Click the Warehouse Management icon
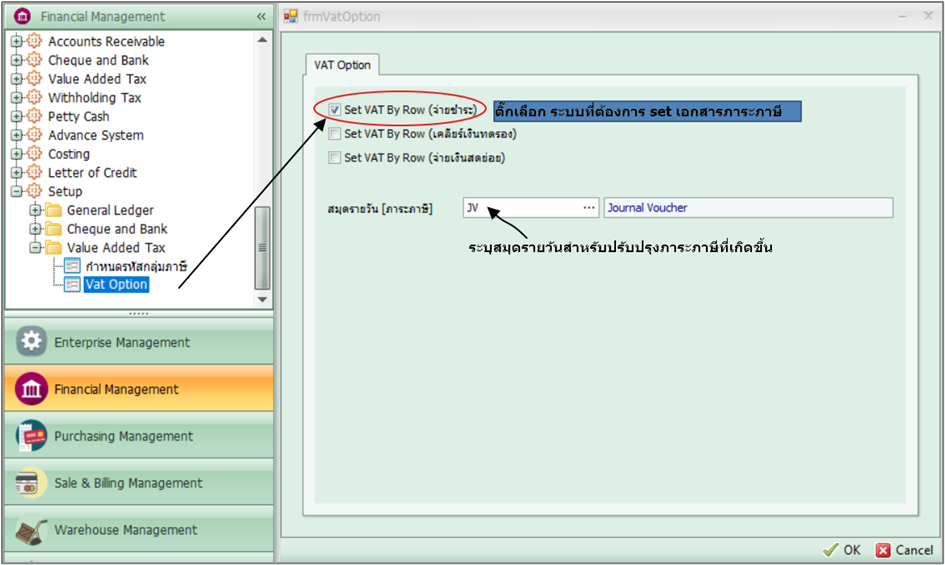 [x=32, y=530]
